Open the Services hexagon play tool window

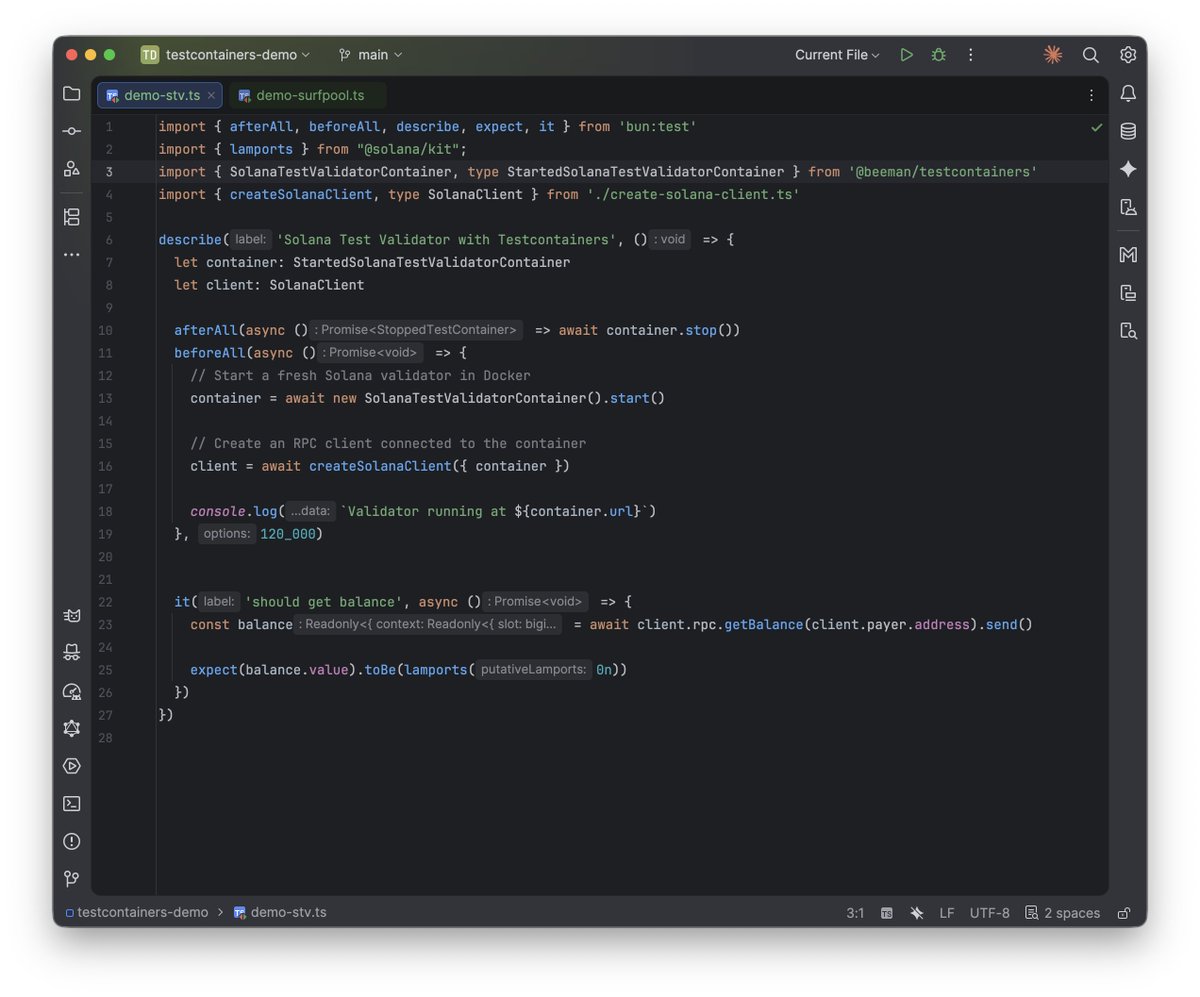[71, 766]
